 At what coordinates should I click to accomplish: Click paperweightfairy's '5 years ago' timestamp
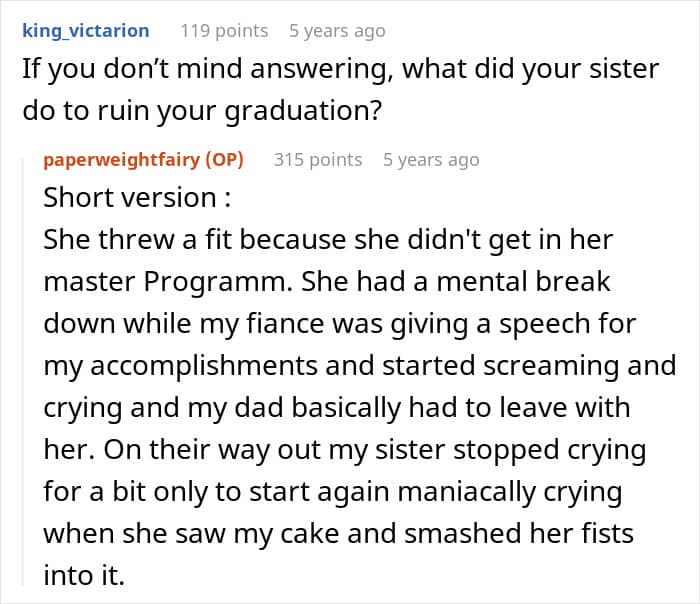pyautogui.click(x=431, y=160)
